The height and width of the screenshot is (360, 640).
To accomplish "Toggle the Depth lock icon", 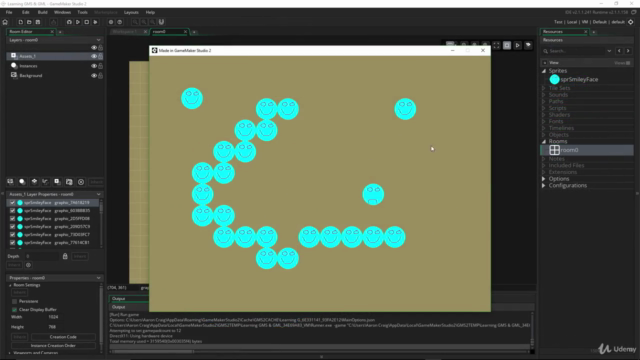I will [x=65, y=256].
